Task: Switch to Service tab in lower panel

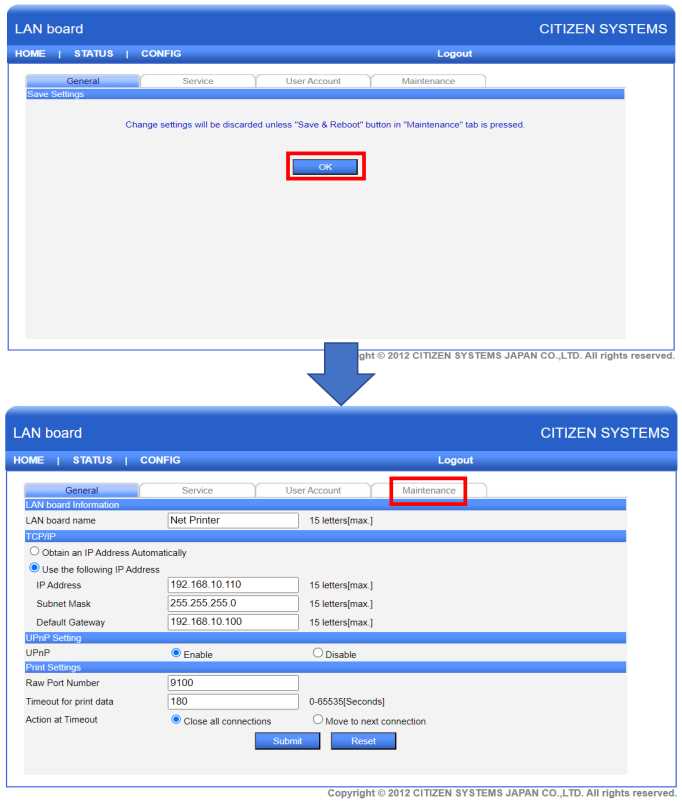Action: (197, 490)
